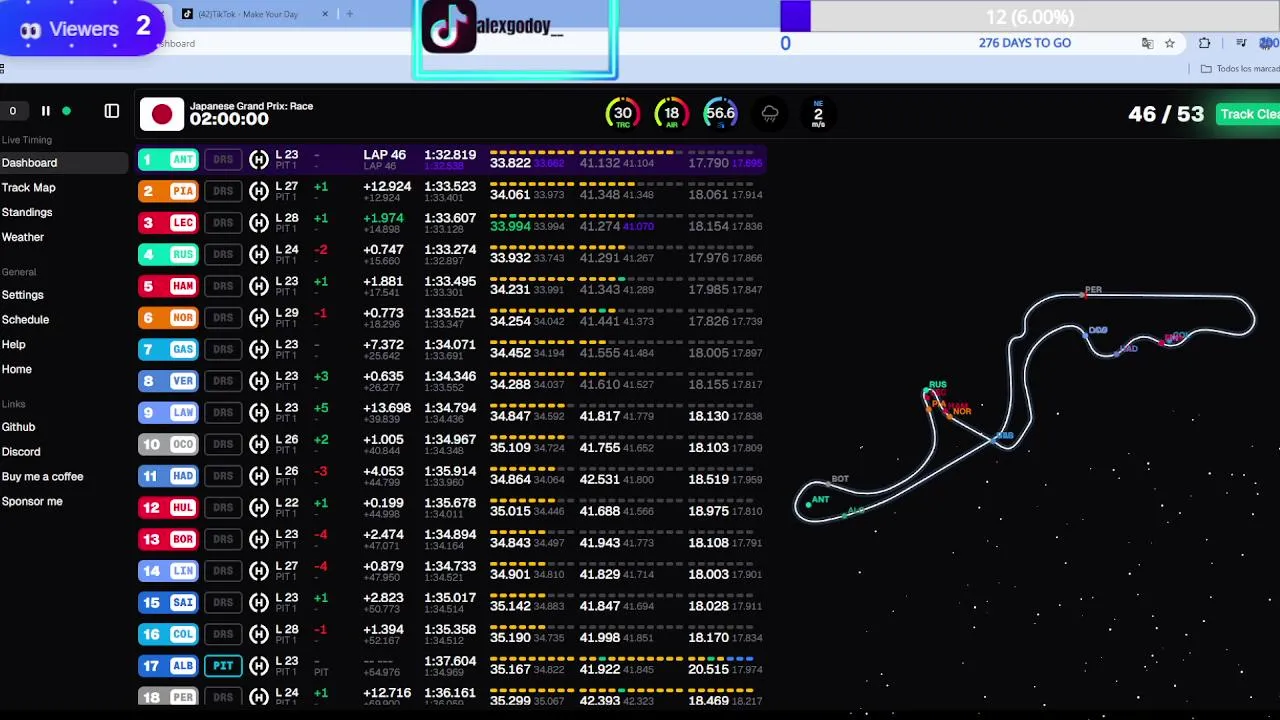
Task: Bookmark this page with the star icon
Action: (1170, 43)
